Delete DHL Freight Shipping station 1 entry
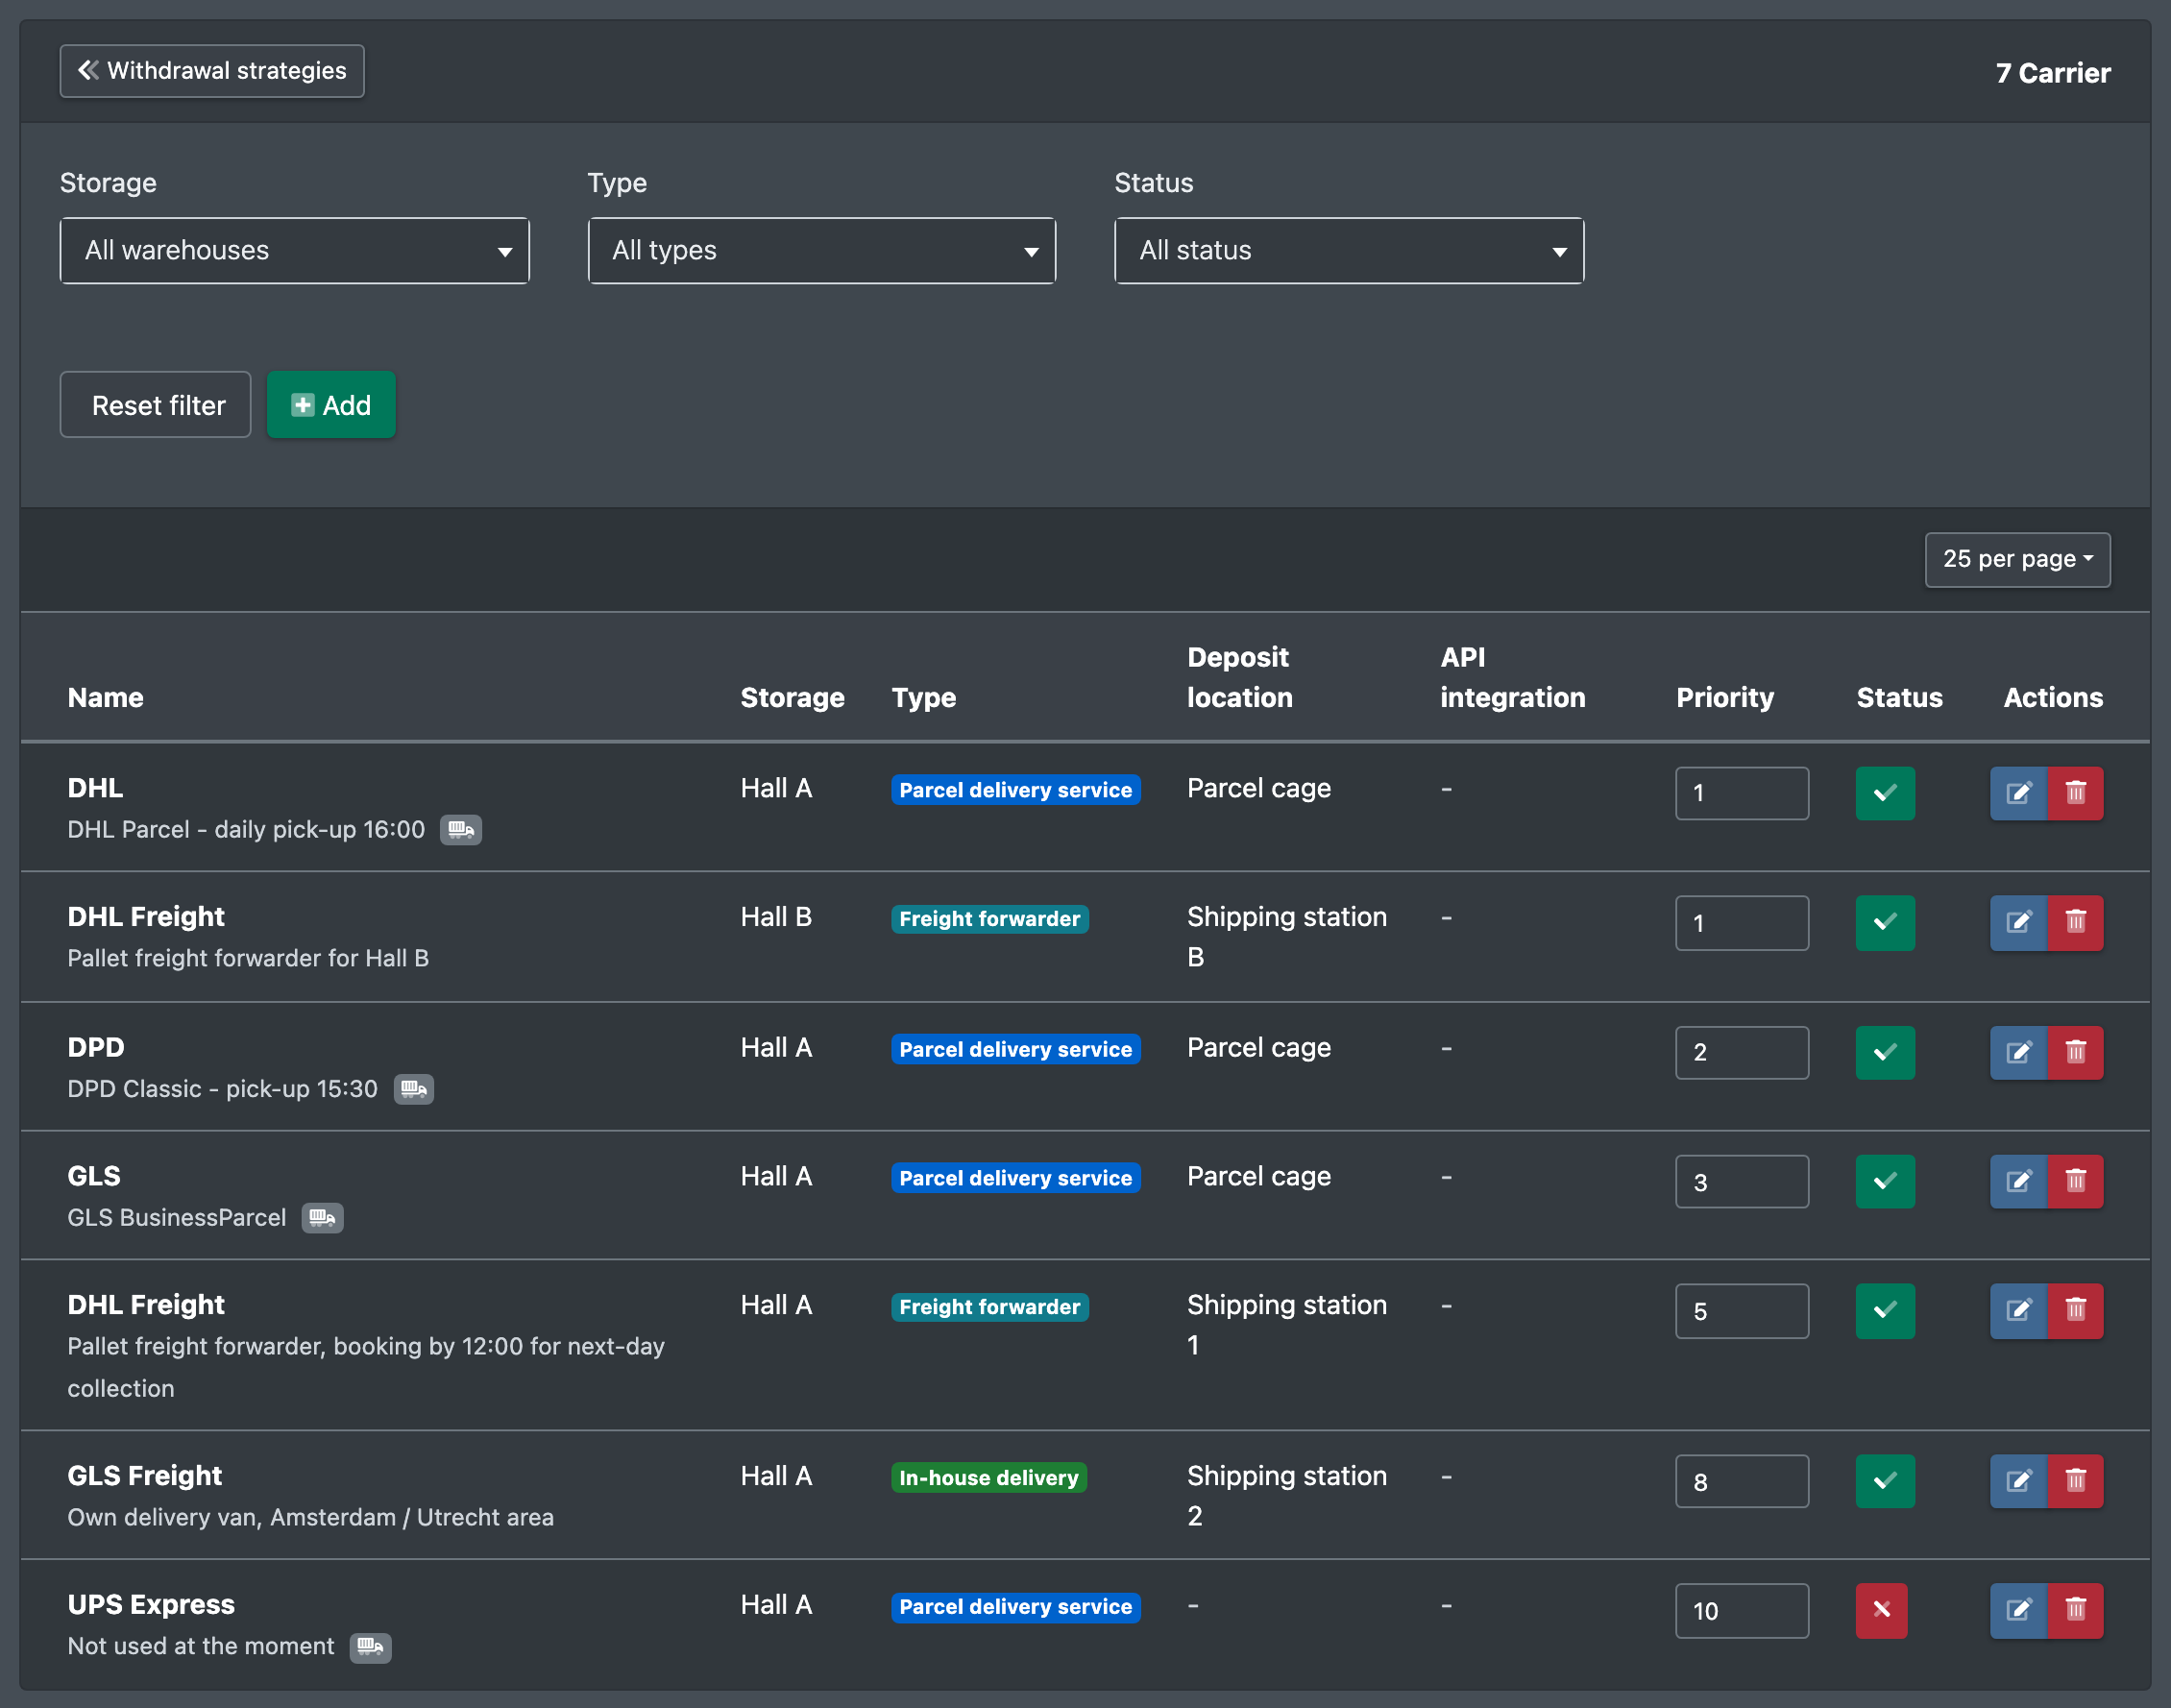2171x1708 pixels. tap(2075, 1310)
